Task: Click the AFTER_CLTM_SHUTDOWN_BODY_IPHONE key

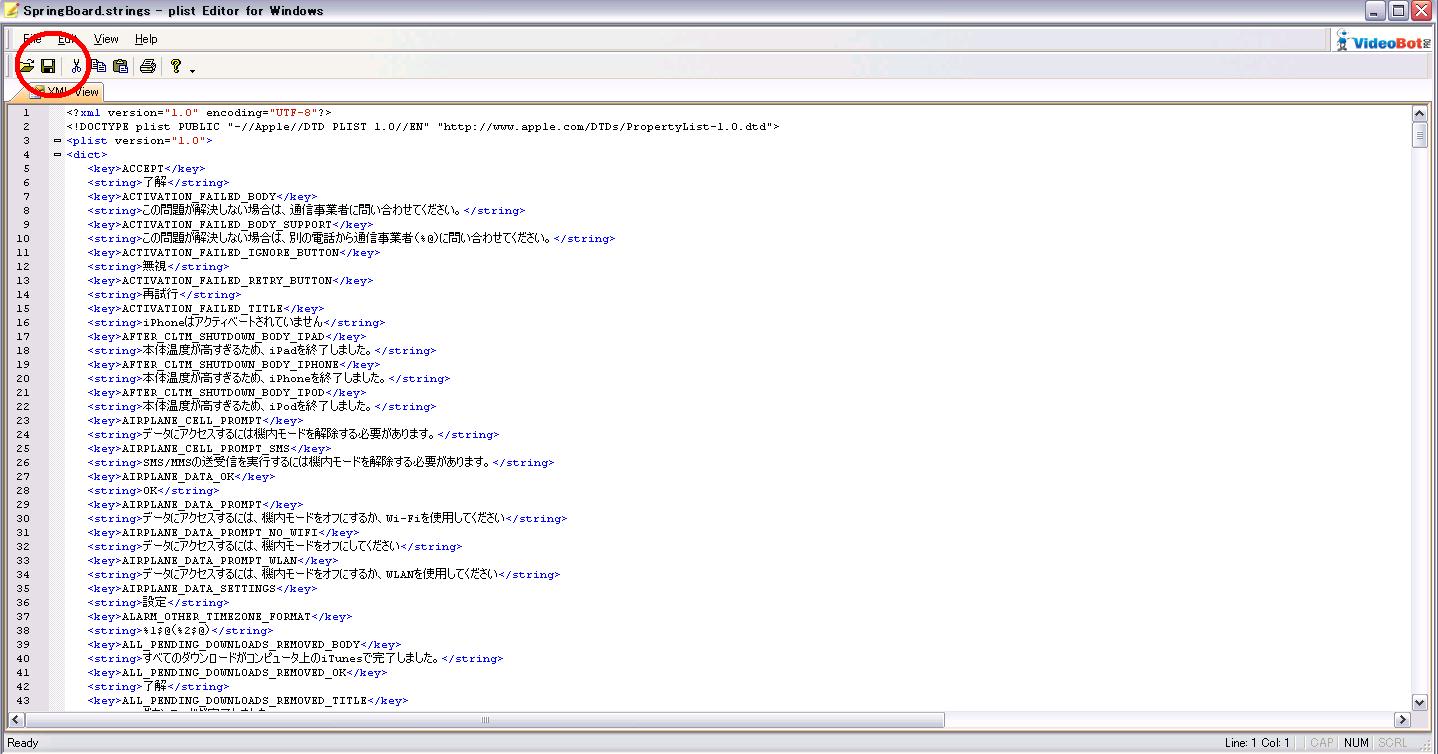Action: pyautogui.click(x=233, y=365)
